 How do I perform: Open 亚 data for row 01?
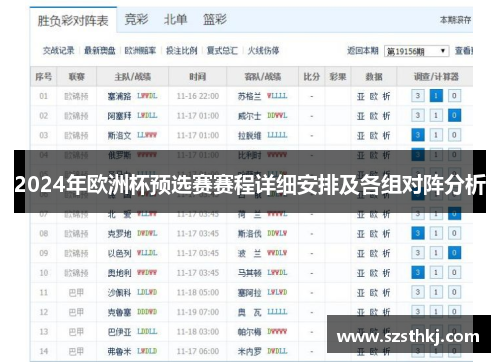click(361, 96)
